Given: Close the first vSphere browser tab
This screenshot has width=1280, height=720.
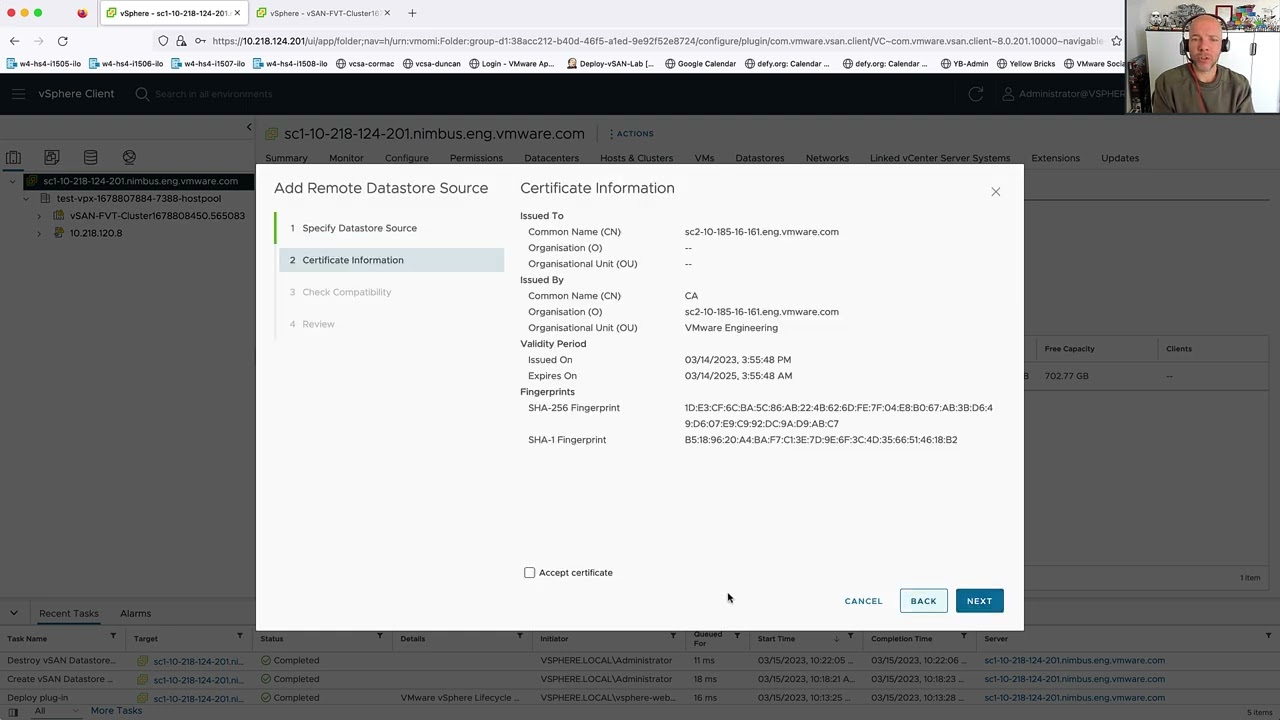Looking at the screenshot, I should pyautogui.click(x=237, y=13).
